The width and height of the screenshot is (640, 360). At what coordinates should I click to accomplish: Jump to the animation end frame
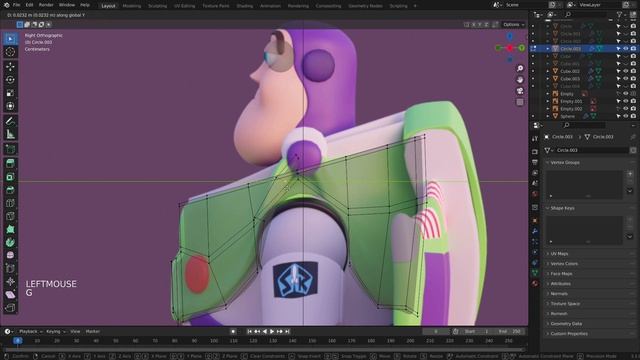click(x=287, y=331)
